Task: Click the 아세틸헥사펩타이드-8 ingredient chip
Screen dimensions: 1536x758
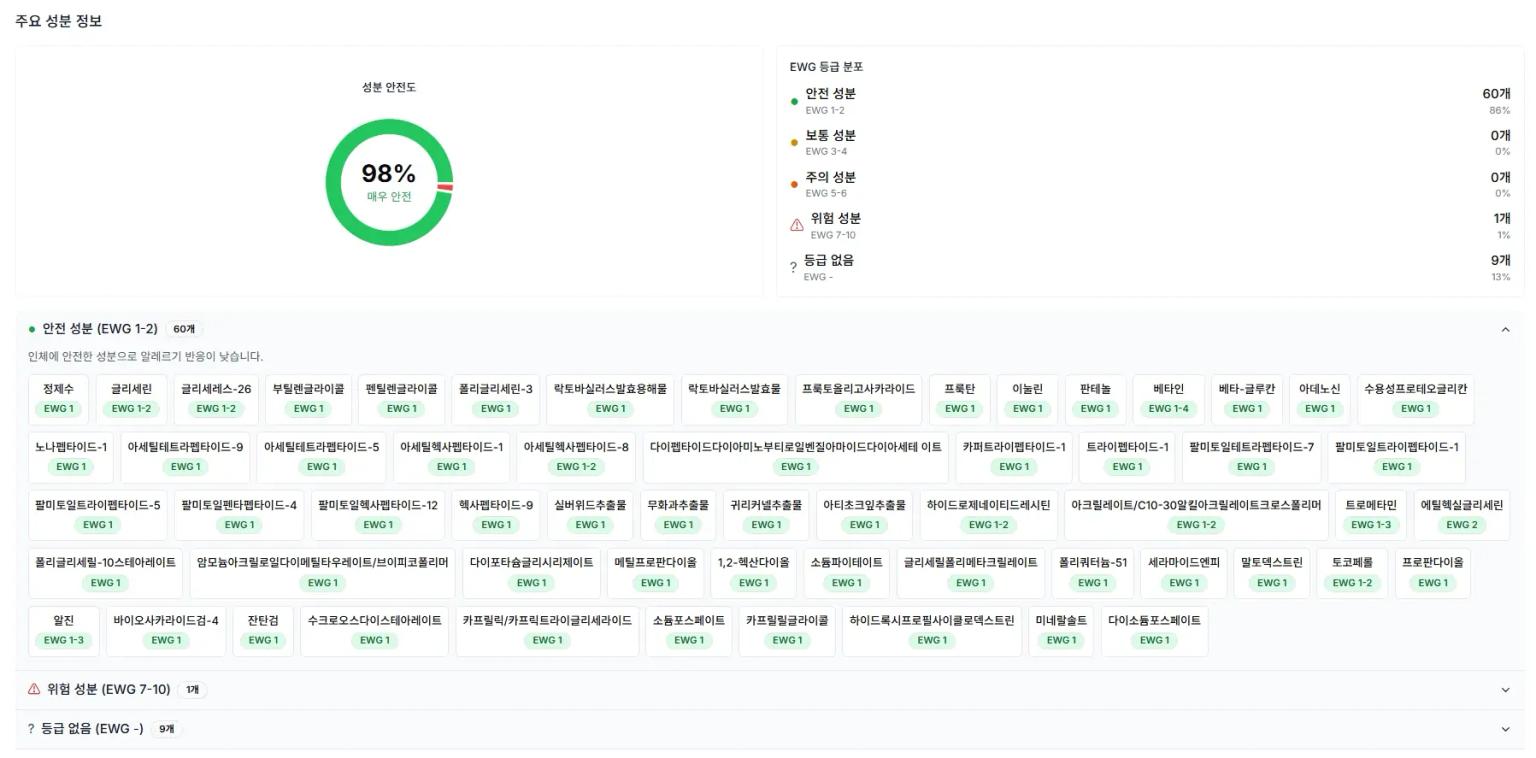Action: [x=576, y=457]
